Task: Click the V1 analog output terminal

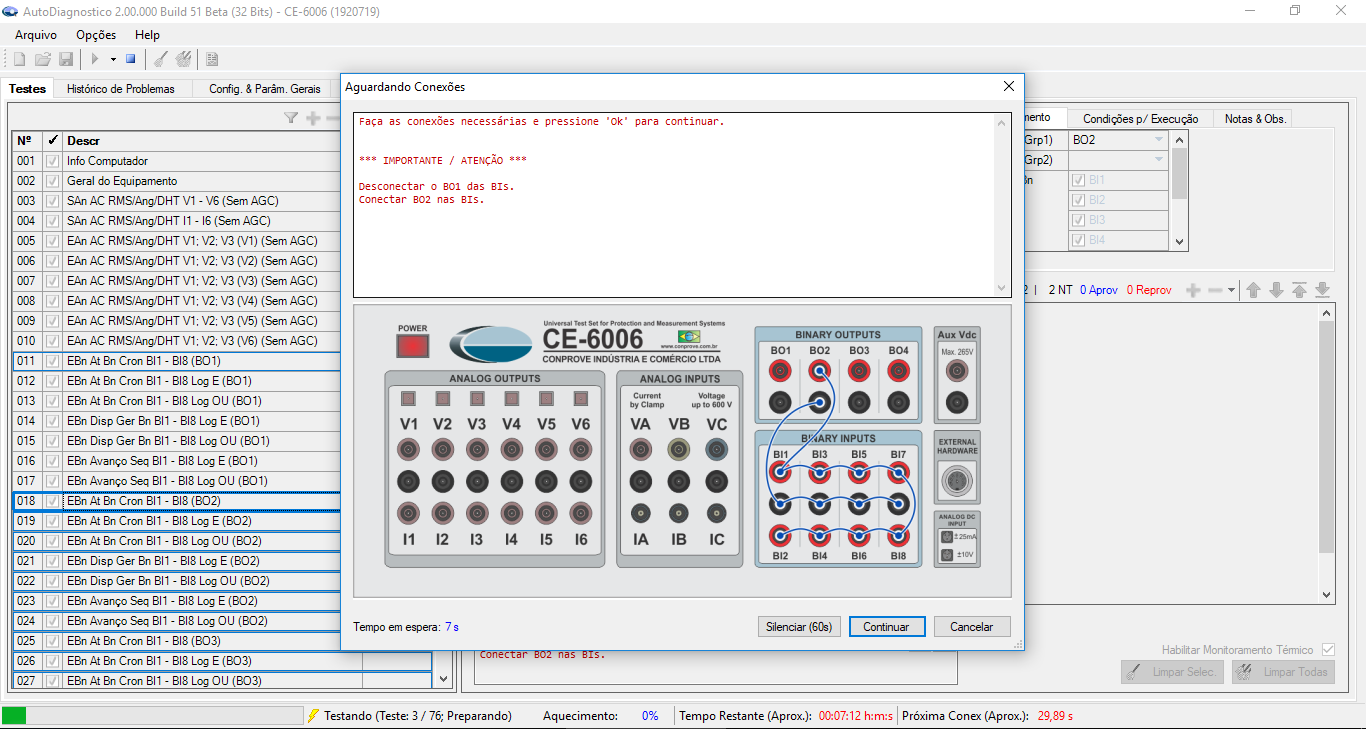Action: (409, 450)
